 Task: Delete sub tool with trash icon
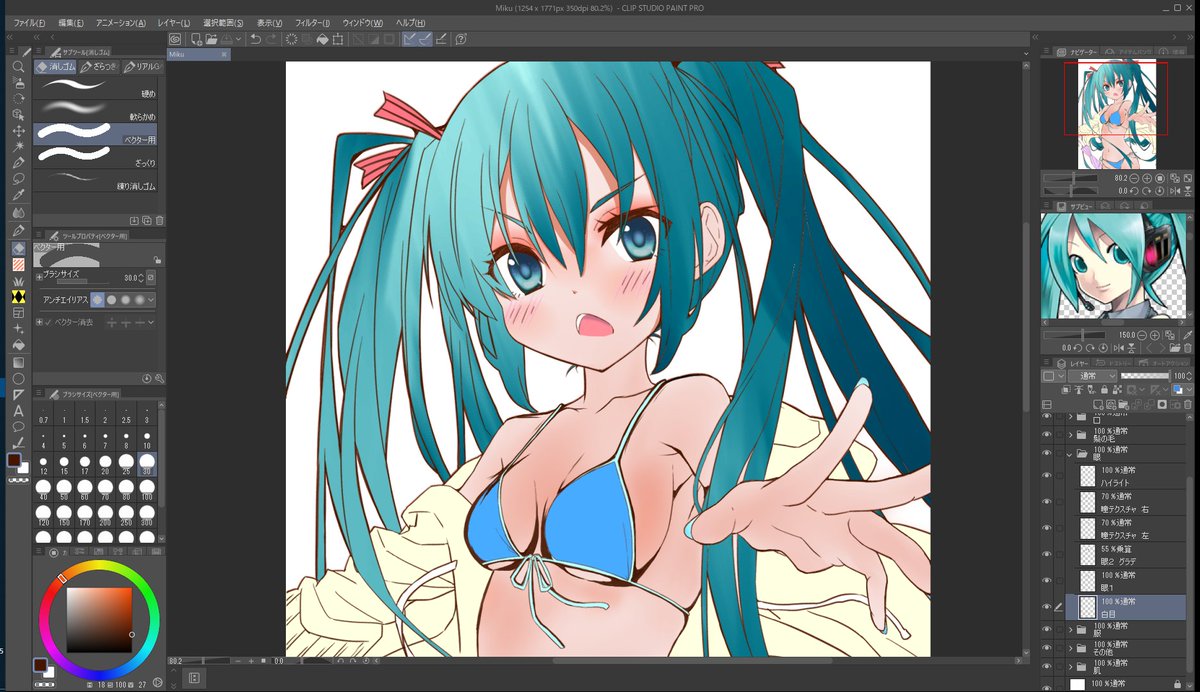tap(159, 220)
